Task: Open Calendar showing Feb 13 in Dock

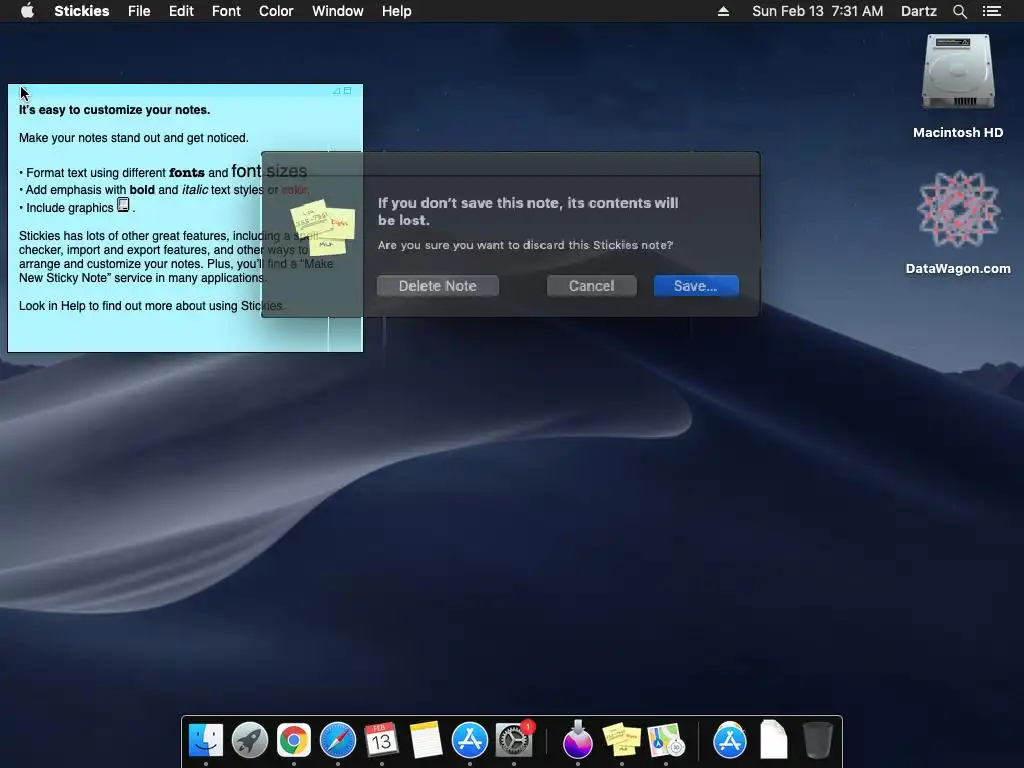Action: click(x=381, y=740)
